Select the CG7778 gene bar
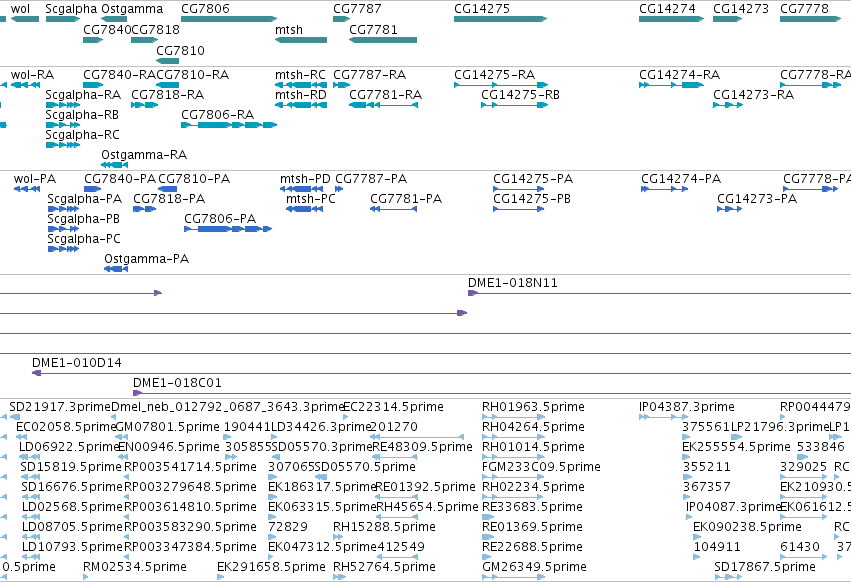851x582 pixels. (x=810, y=19)
